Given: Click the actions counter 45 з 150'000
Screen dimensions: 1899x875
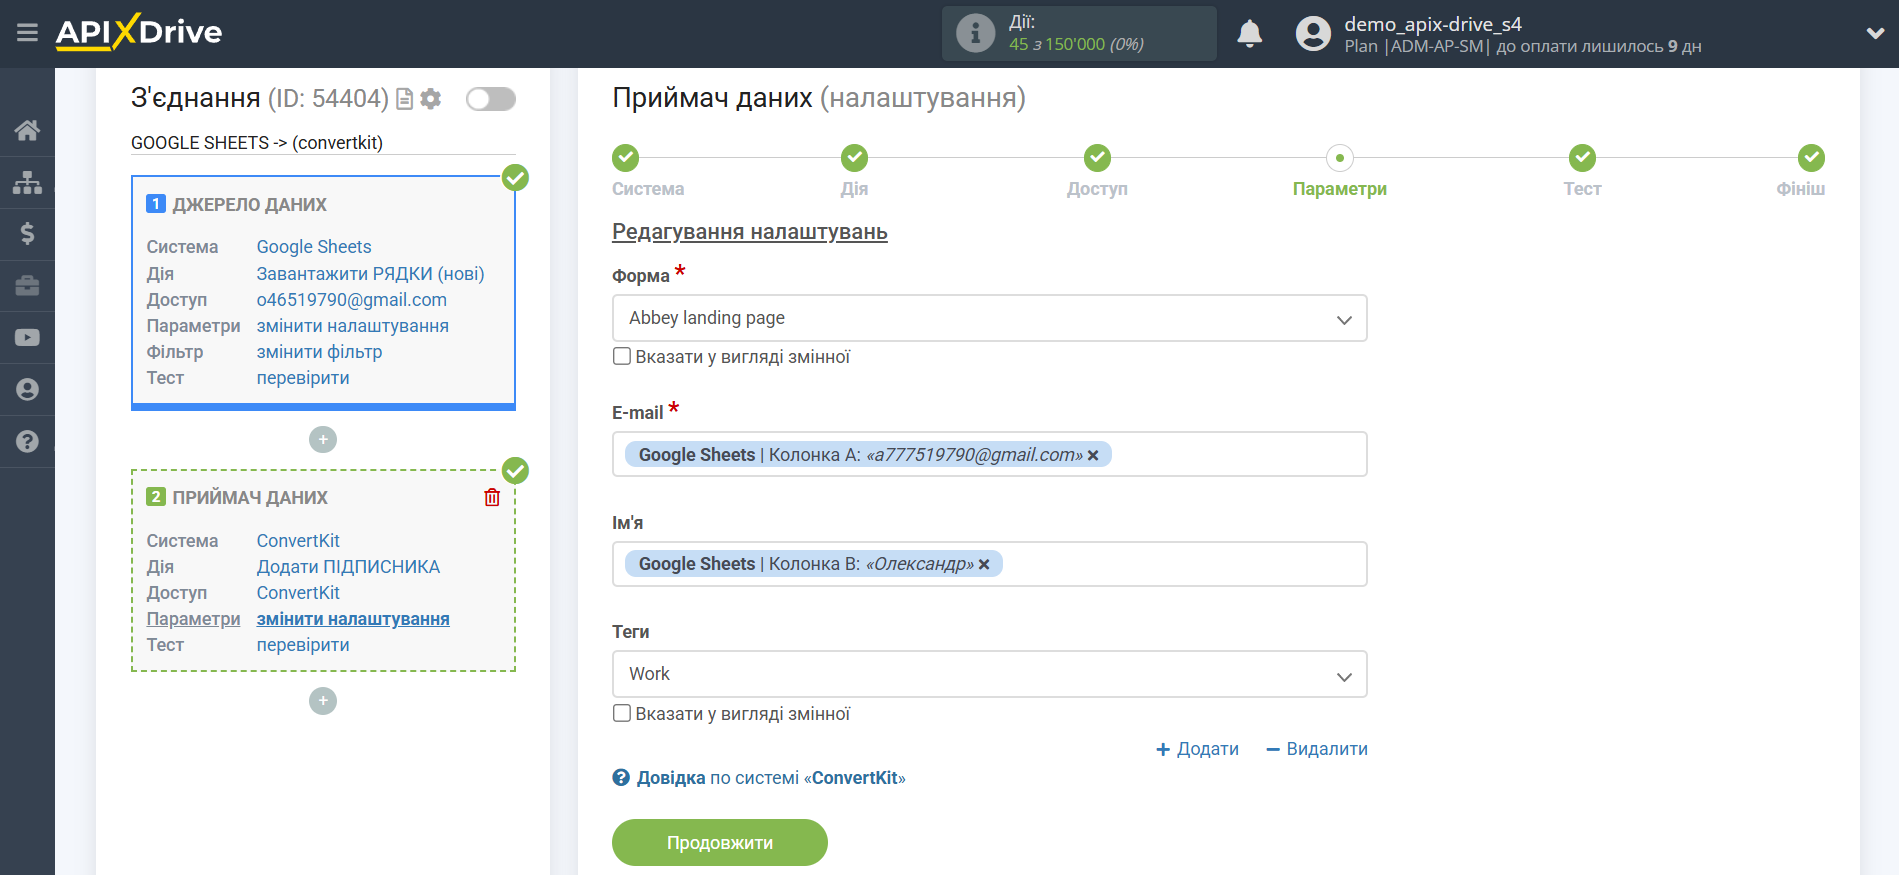Looking at the screenshot, I should pyautogui.click(x=1076, y=44).
